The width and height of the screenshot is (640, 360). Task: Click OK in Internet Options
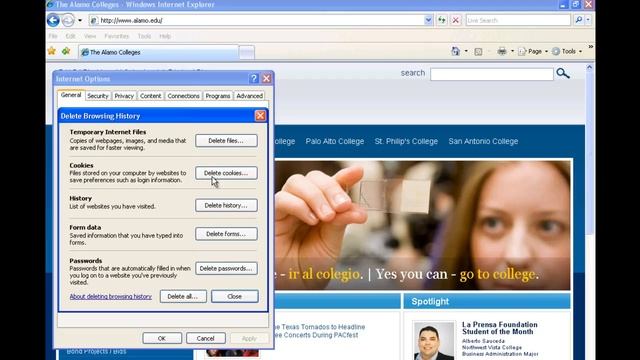(162, 338)
